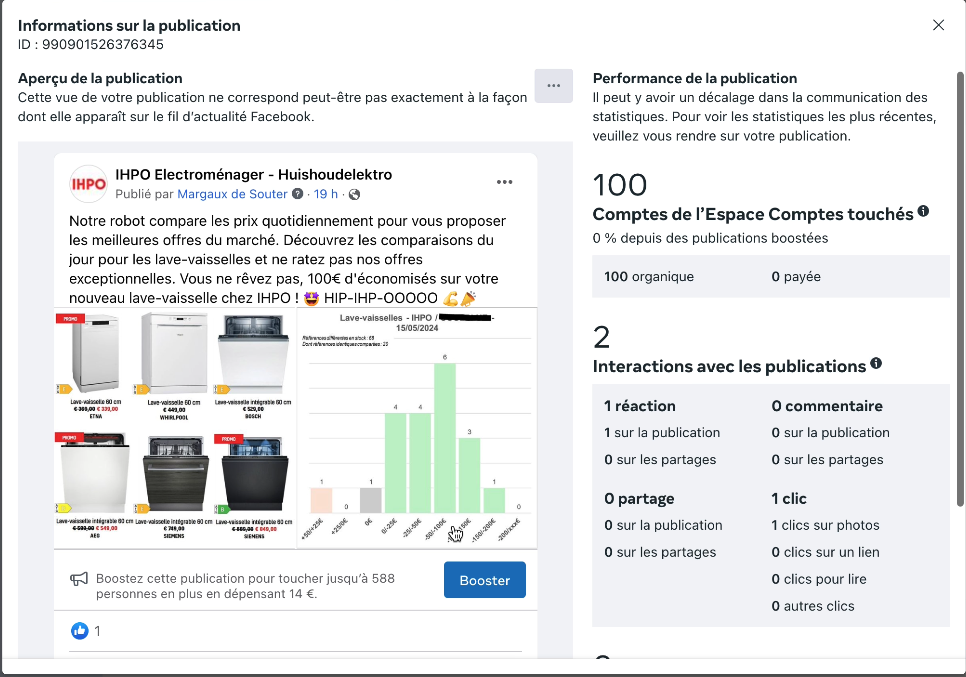Click the "0 autres clics" row

(813, 606)
